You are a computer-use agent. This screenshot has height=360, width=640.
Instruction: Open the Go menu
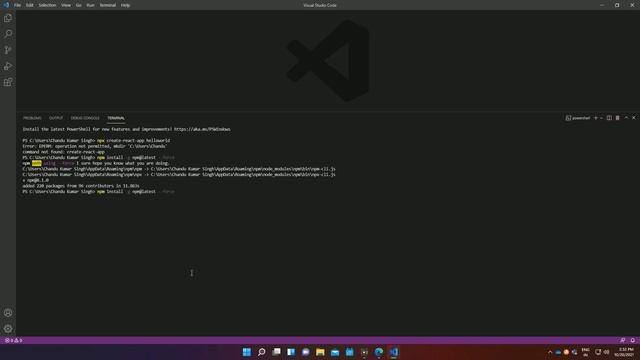click(x=78, y=5)
